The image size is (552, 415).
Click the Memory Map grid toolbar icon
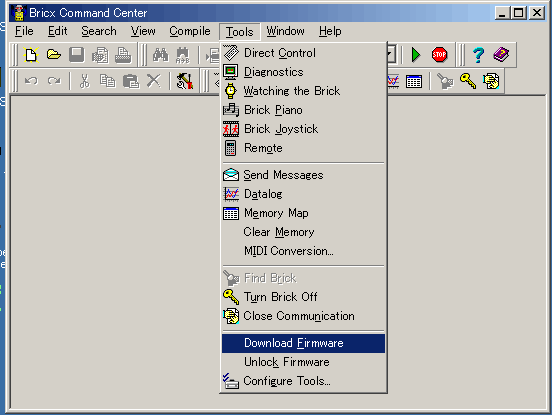[414, 81]
